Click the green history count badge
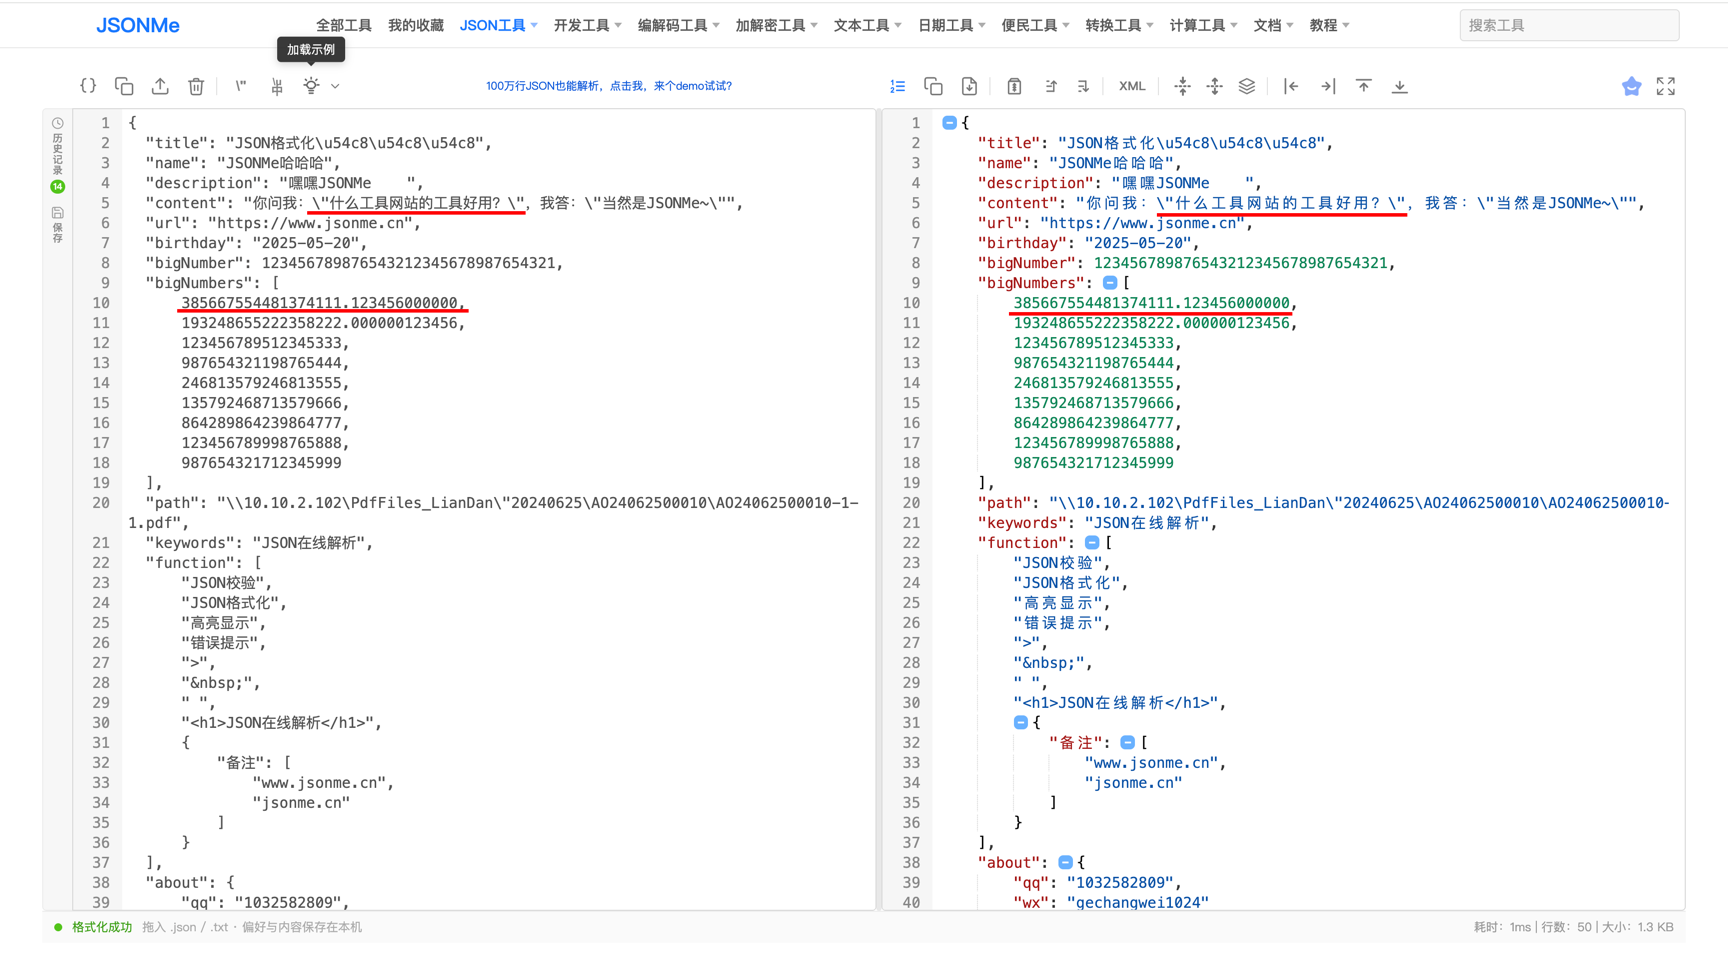1728x961 pixels. (58, 187)
